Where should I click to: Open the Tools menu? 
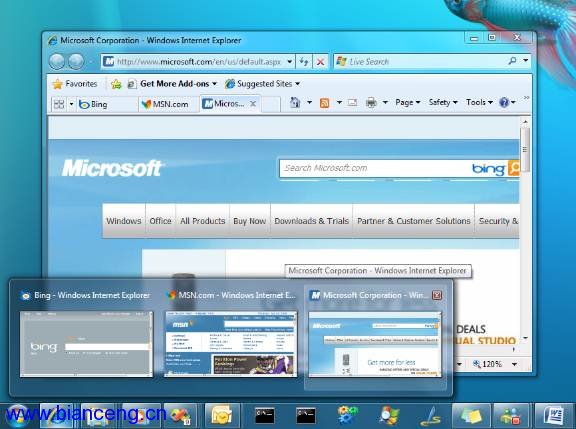coord(479,102)
